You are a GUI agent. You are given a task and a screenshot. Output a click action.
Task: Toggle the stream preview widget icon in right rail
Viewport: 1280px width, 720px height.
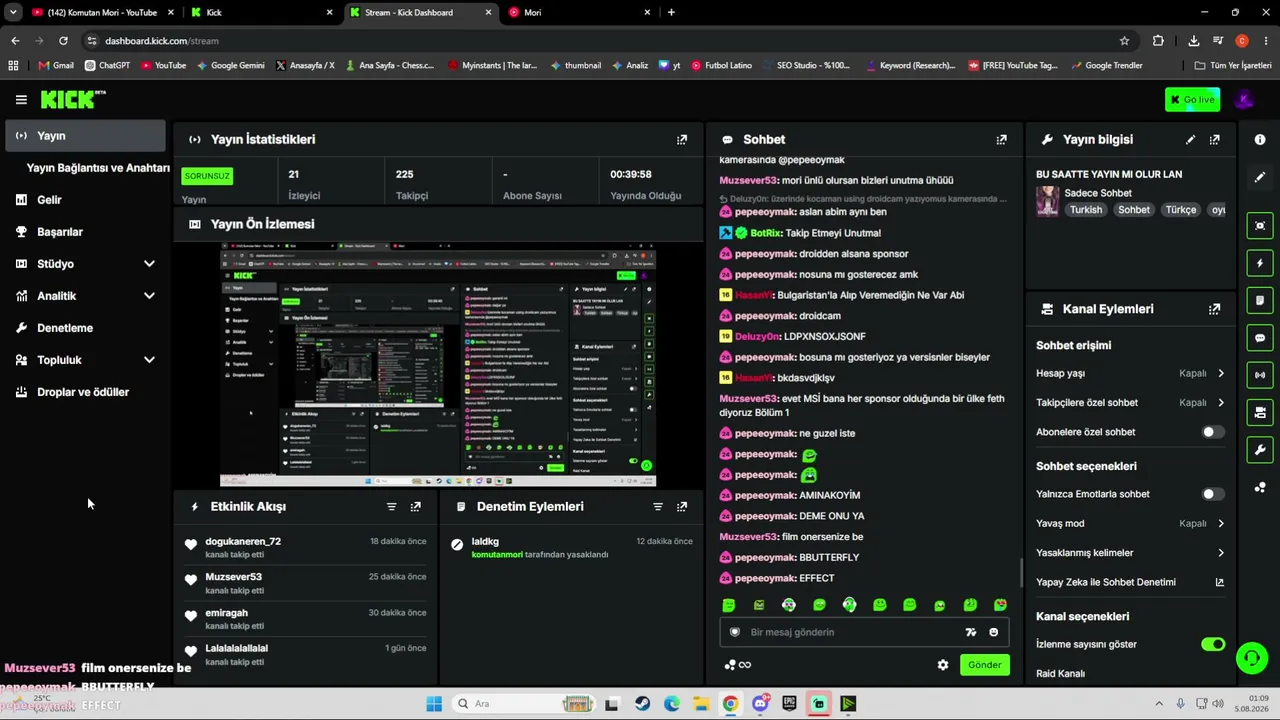coord(1260,225)
